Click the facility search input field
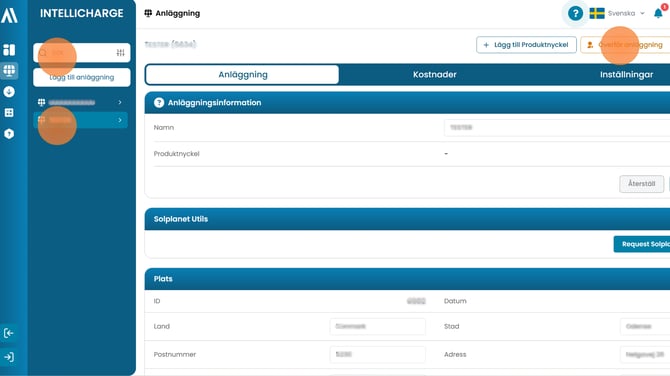 point(82,53)
